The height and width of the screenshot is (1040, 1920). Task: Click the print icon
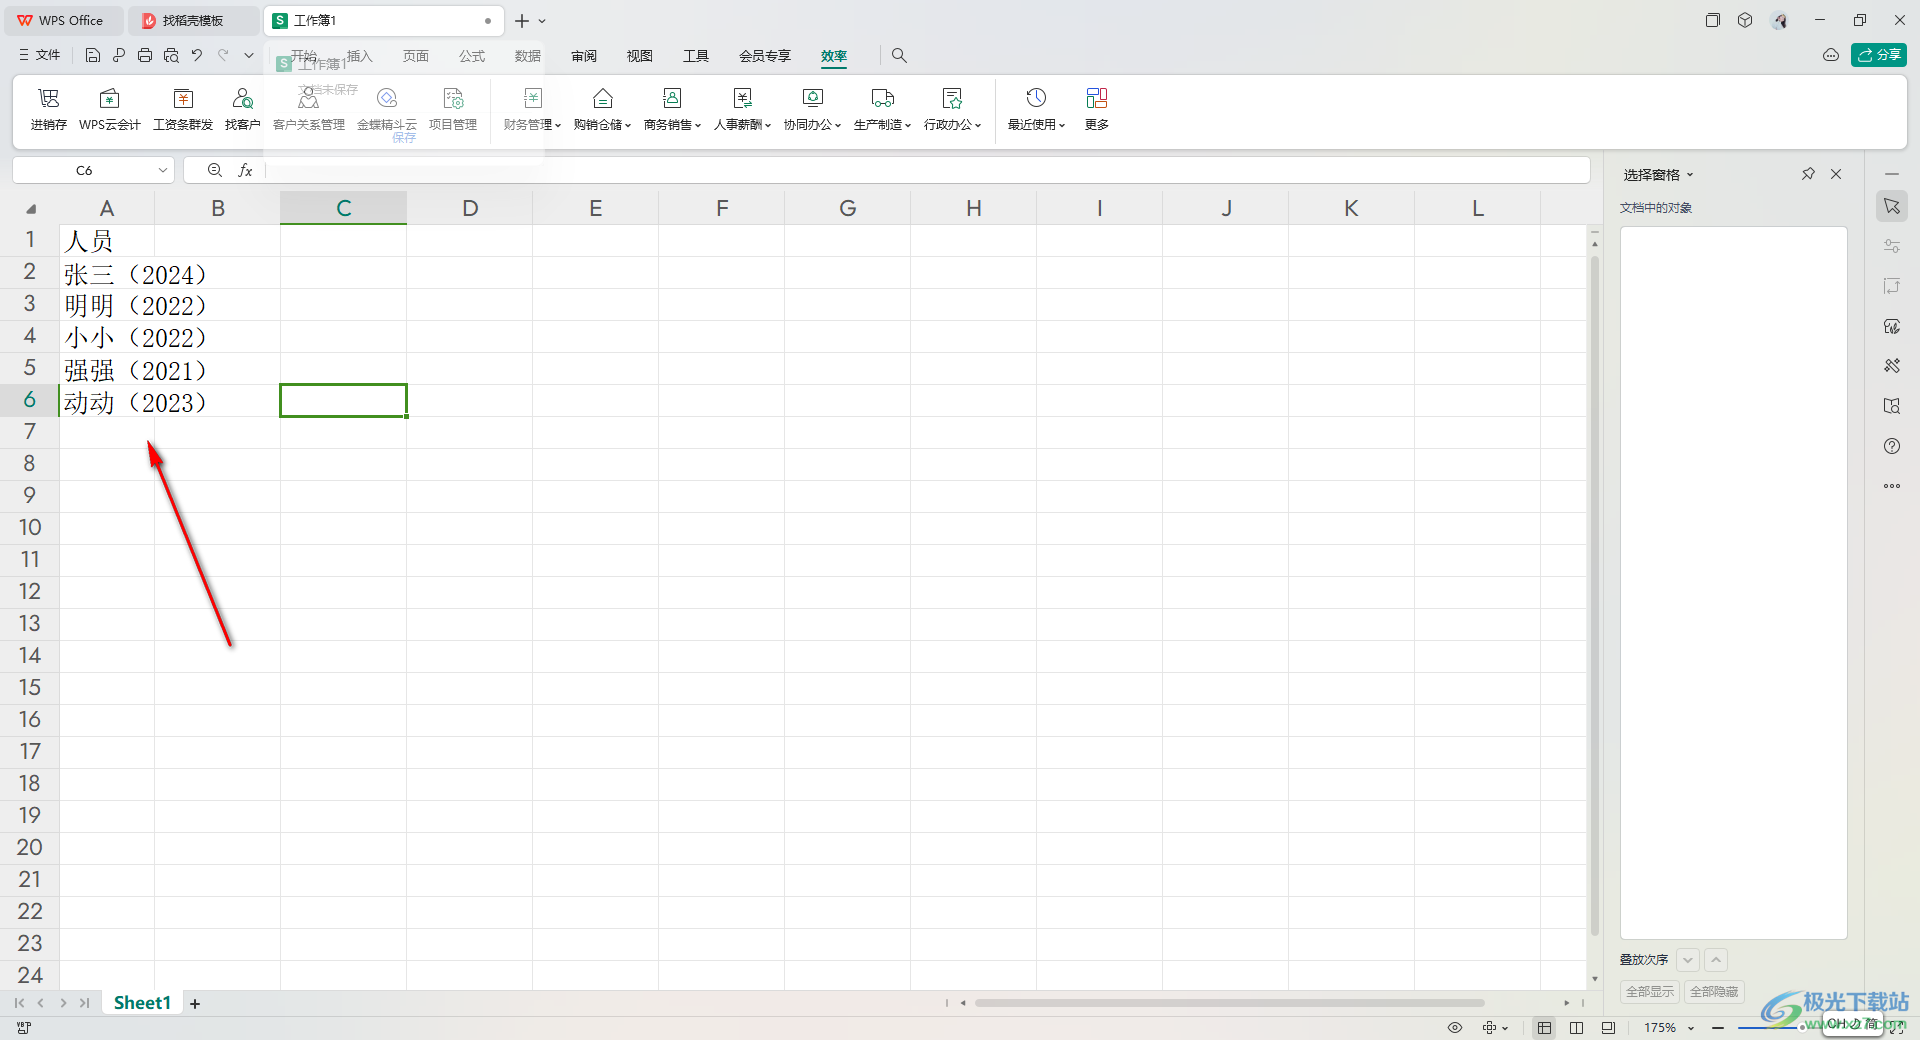click(145, 56)
